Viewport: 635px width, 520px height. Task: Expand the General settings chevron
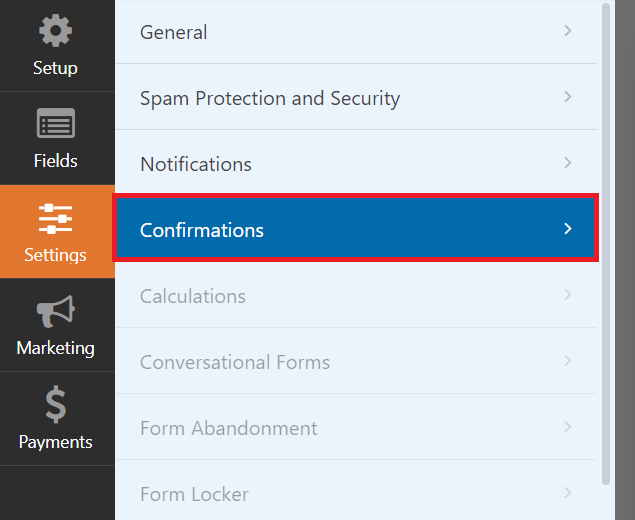pos(568,31)
